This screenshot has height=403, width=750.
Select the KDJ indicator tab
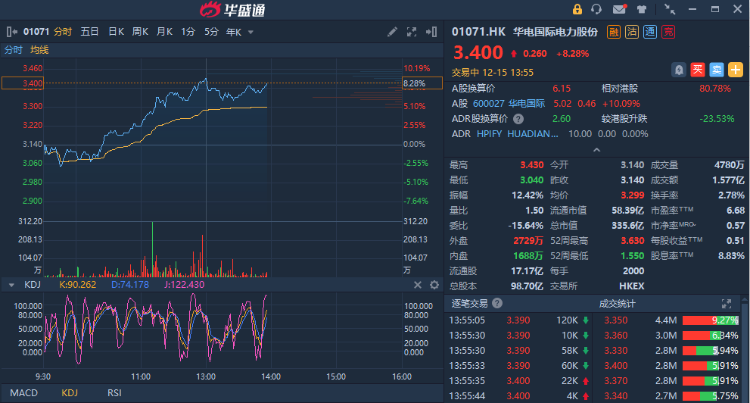click(x=69, y=393)
